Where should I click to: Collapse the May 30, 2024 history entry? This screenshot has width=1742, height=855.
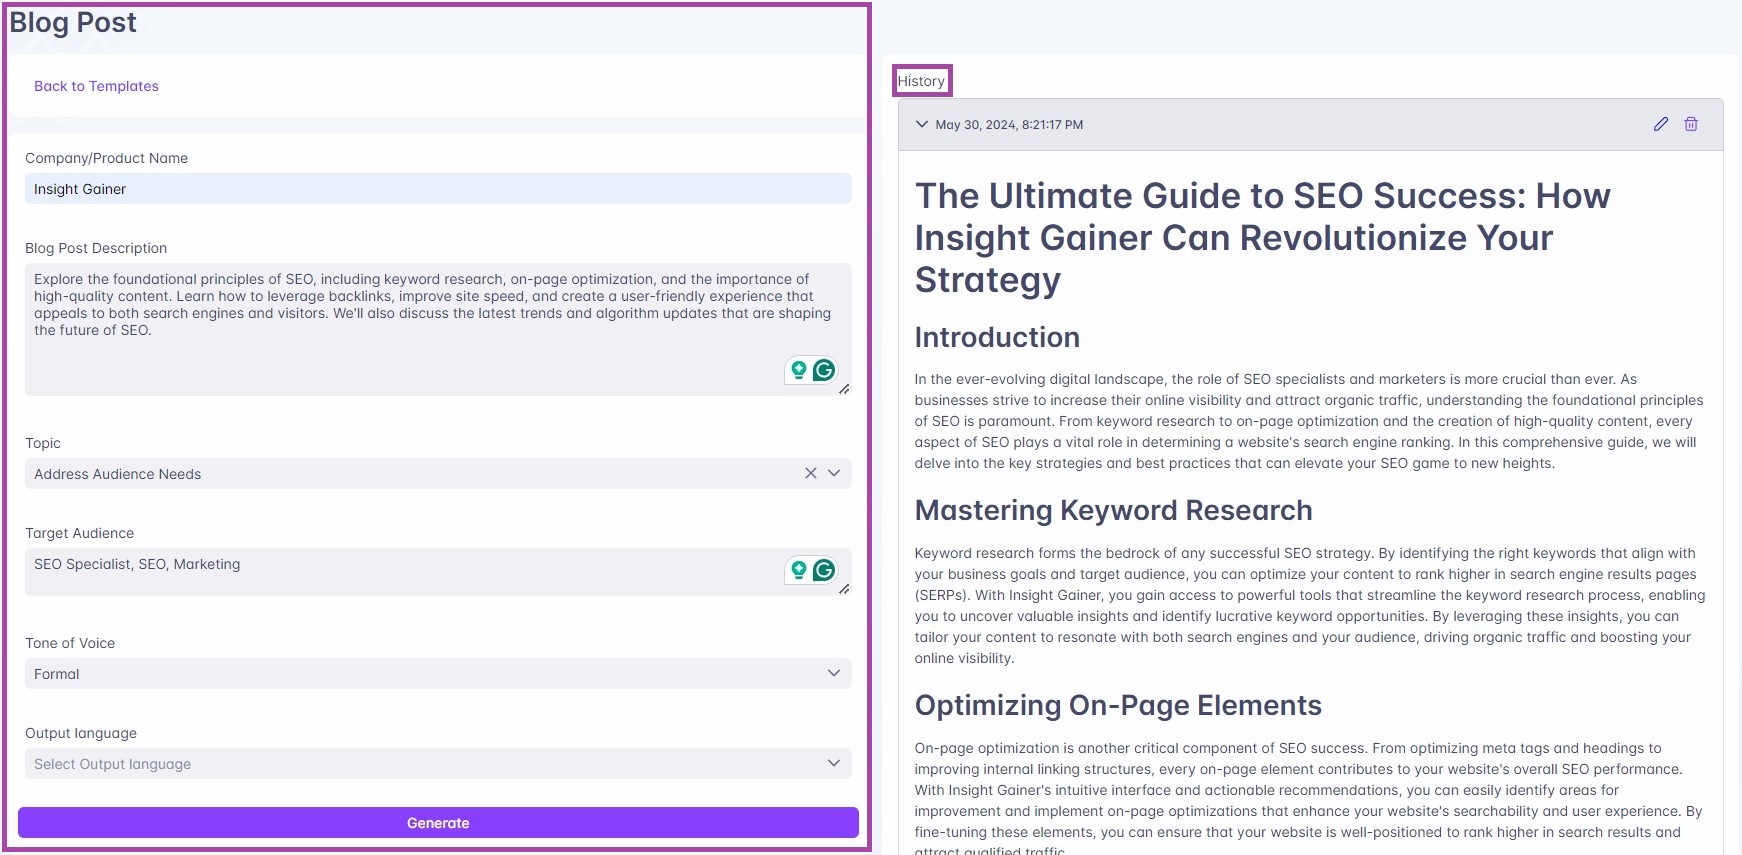[x=922, y=124]
